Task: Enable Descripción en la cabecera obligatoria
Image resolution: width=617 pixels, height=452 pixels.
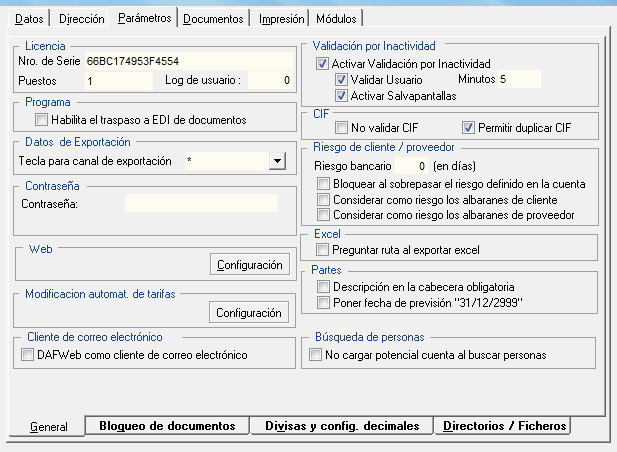Action: pos(323,286)
